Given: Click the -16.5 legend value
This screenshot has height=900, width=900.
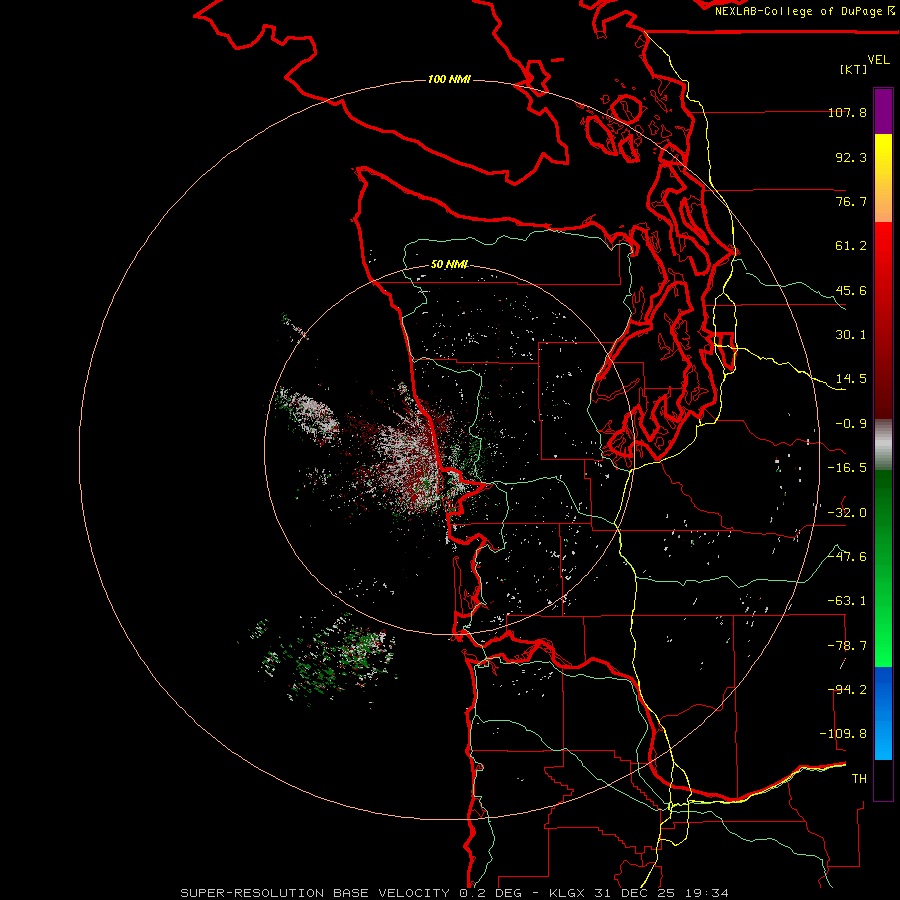Looking at the screenshot, I should tap(847, 468).
